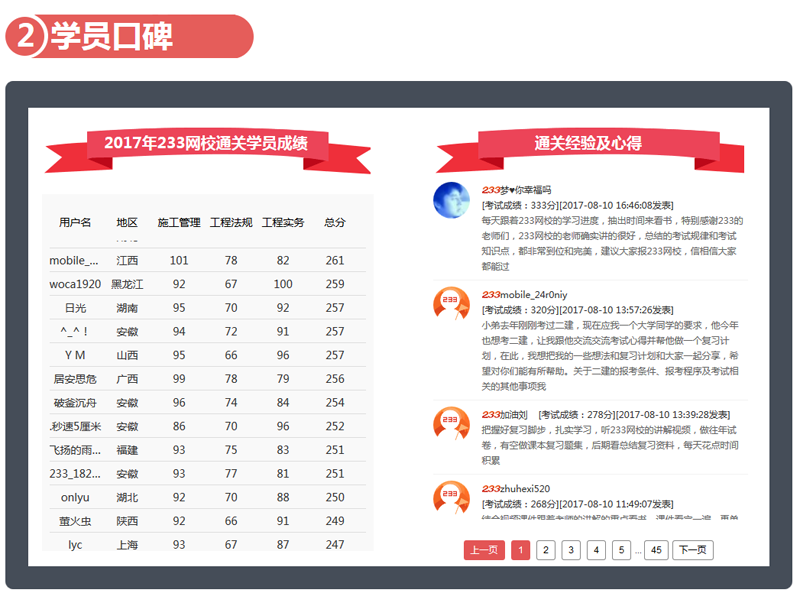
Task: Switch to page 5
Action: click(x=621, y=550)
